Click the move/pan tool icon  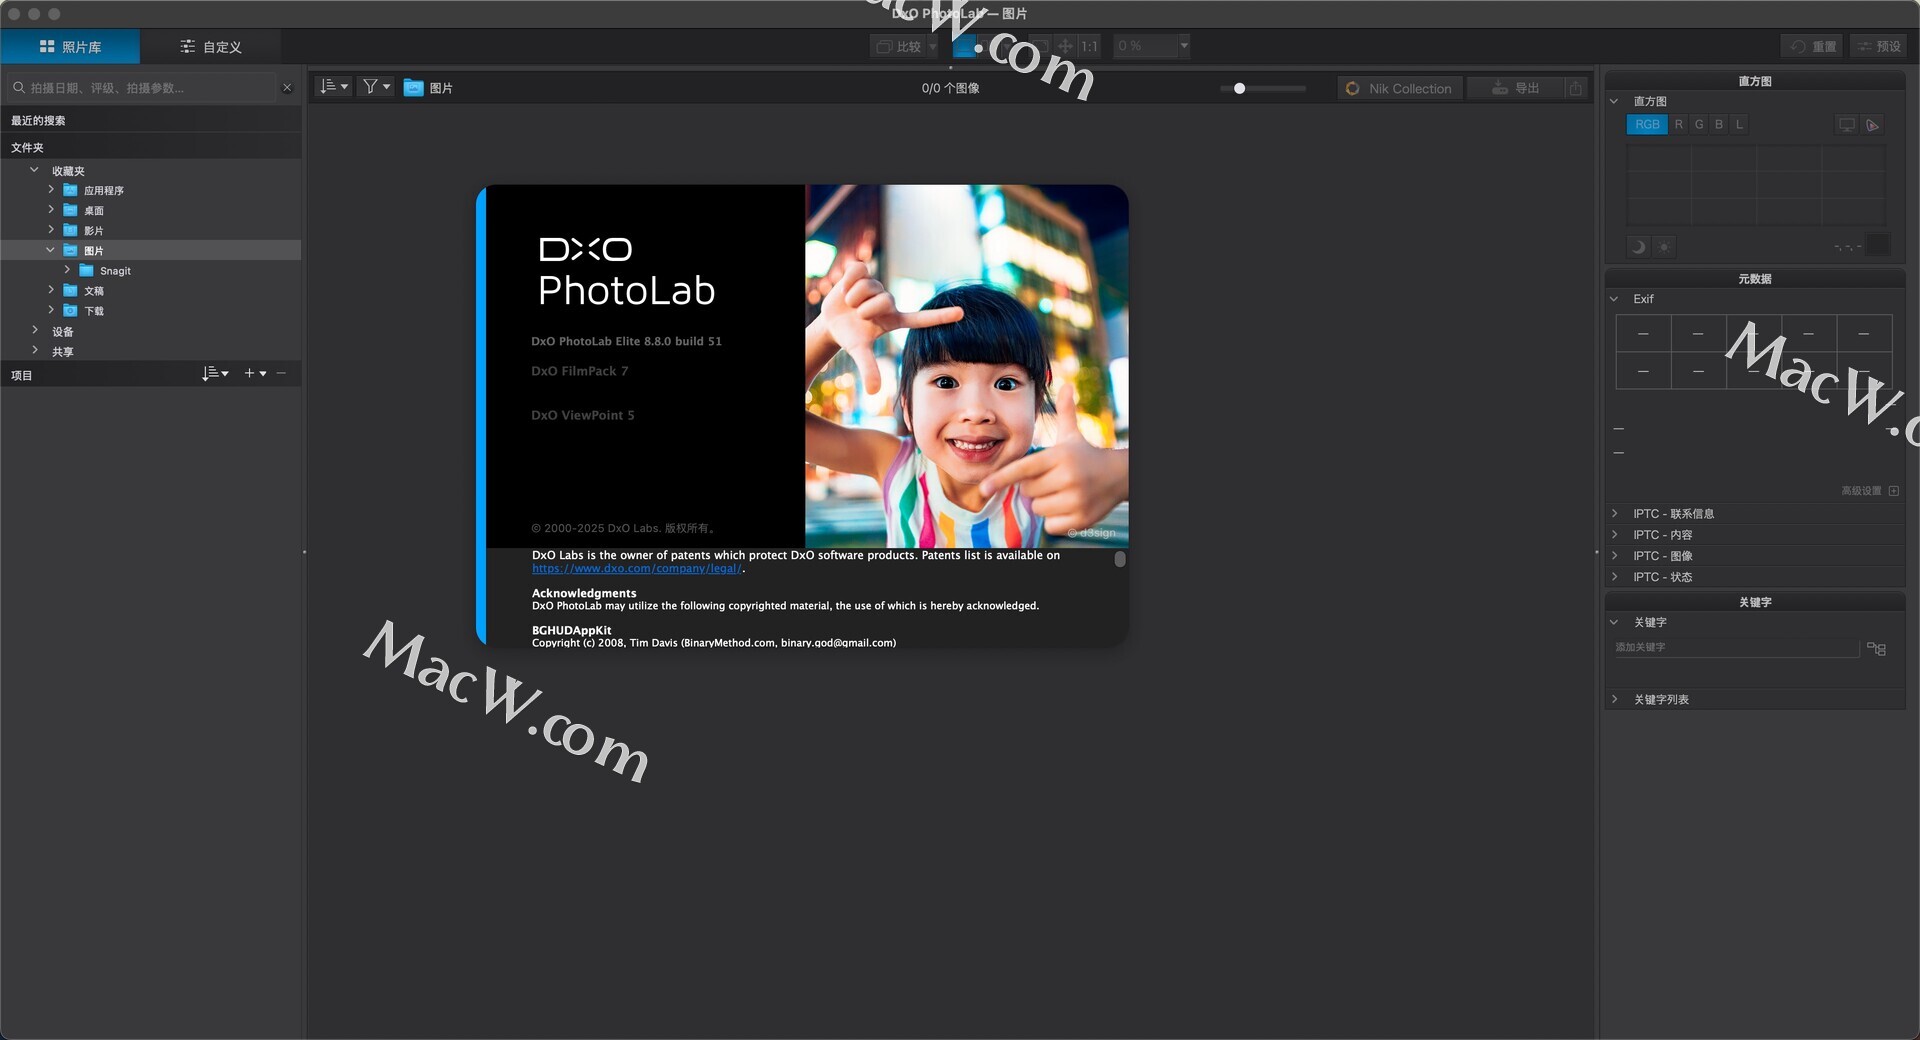tap(1065, 46)
